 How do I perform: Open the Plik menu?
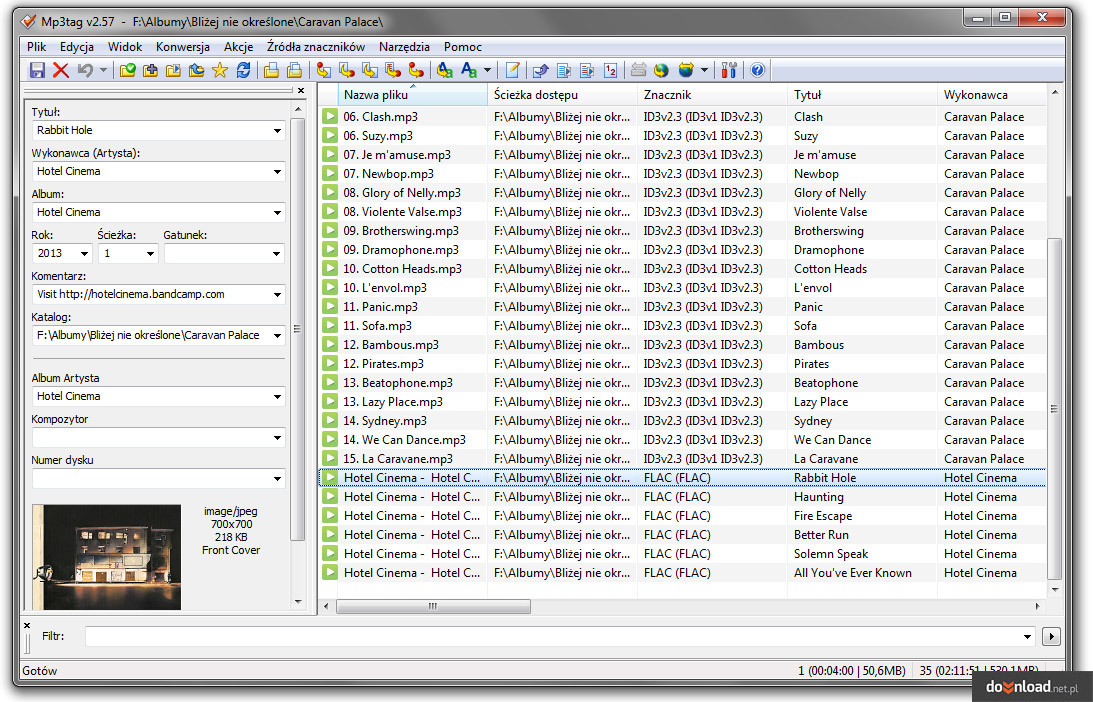36,47
